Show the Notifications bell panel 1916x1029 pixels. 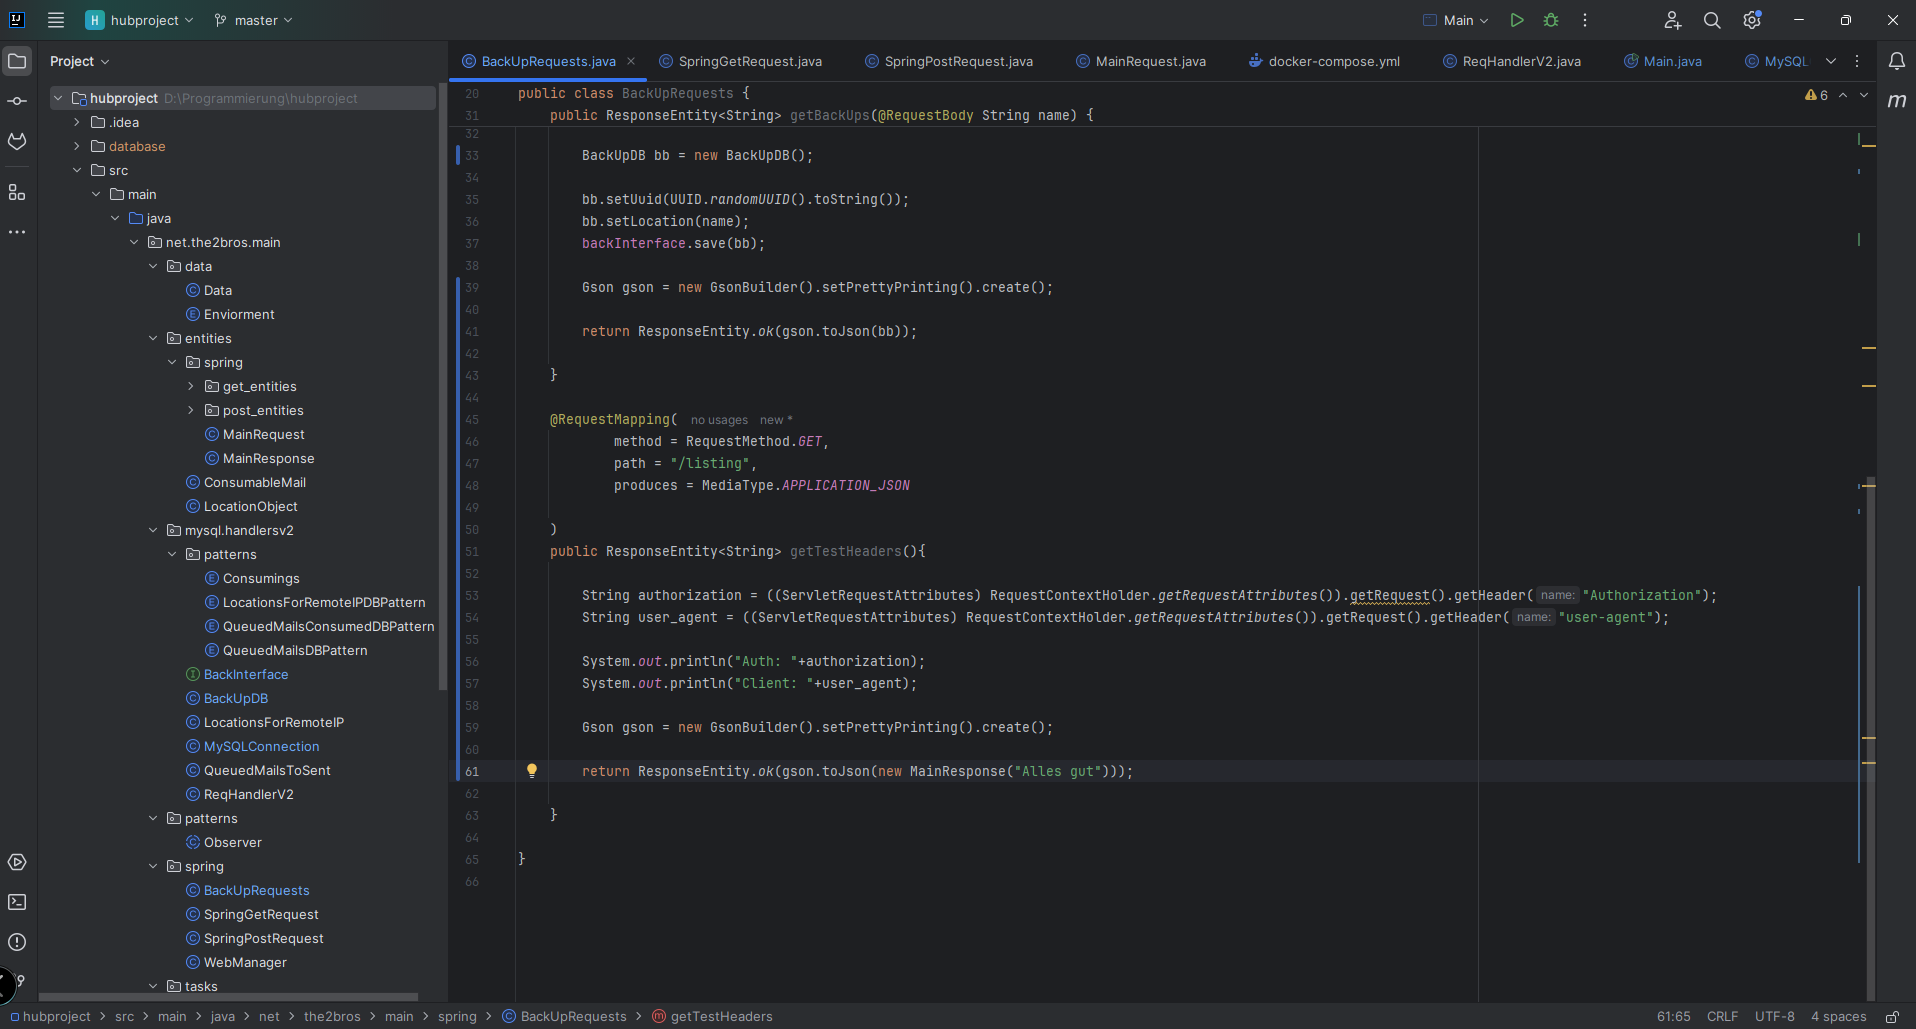click(x=1896, y=61)
